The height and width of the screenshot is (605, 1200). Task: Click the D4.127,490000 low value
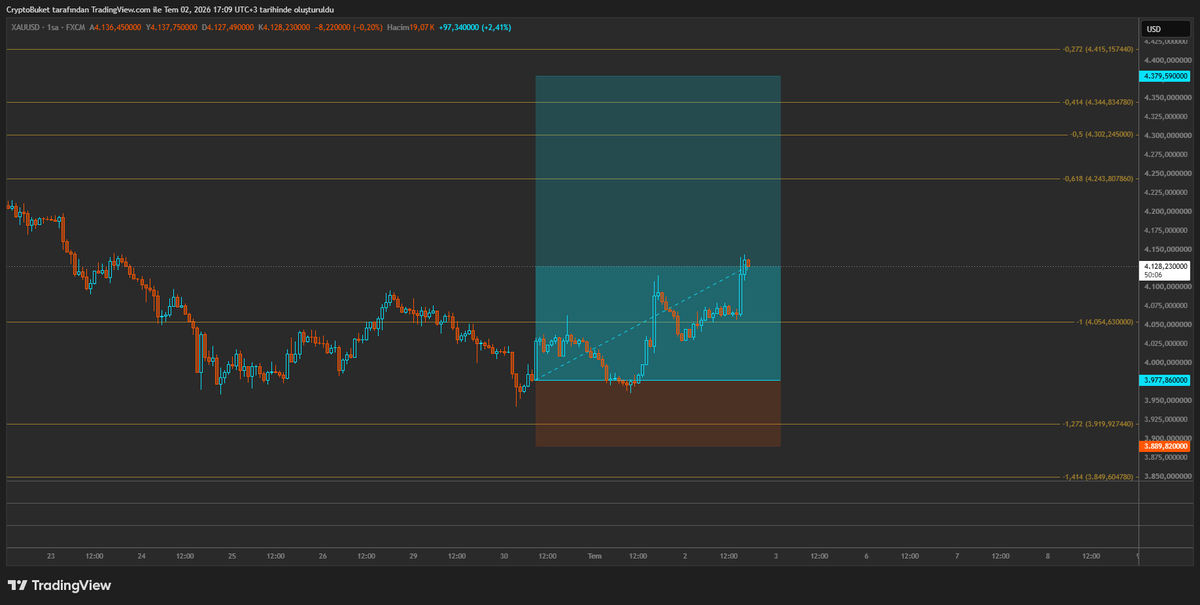228,28
